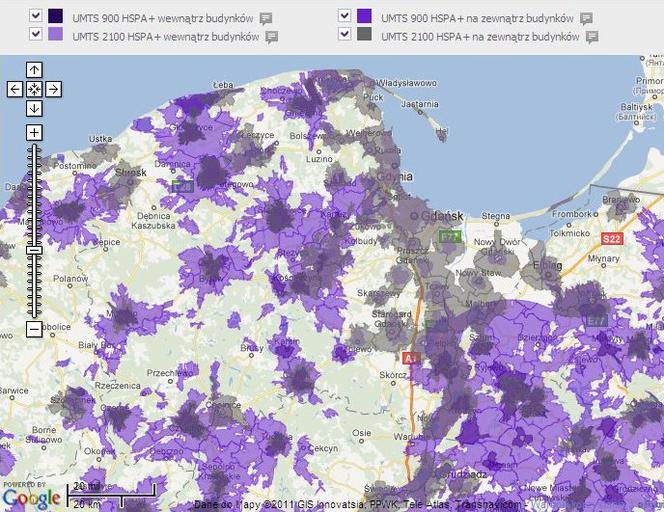Zoom out with the minus button
The height and width of the screenshot is (512, 664).
34,329
